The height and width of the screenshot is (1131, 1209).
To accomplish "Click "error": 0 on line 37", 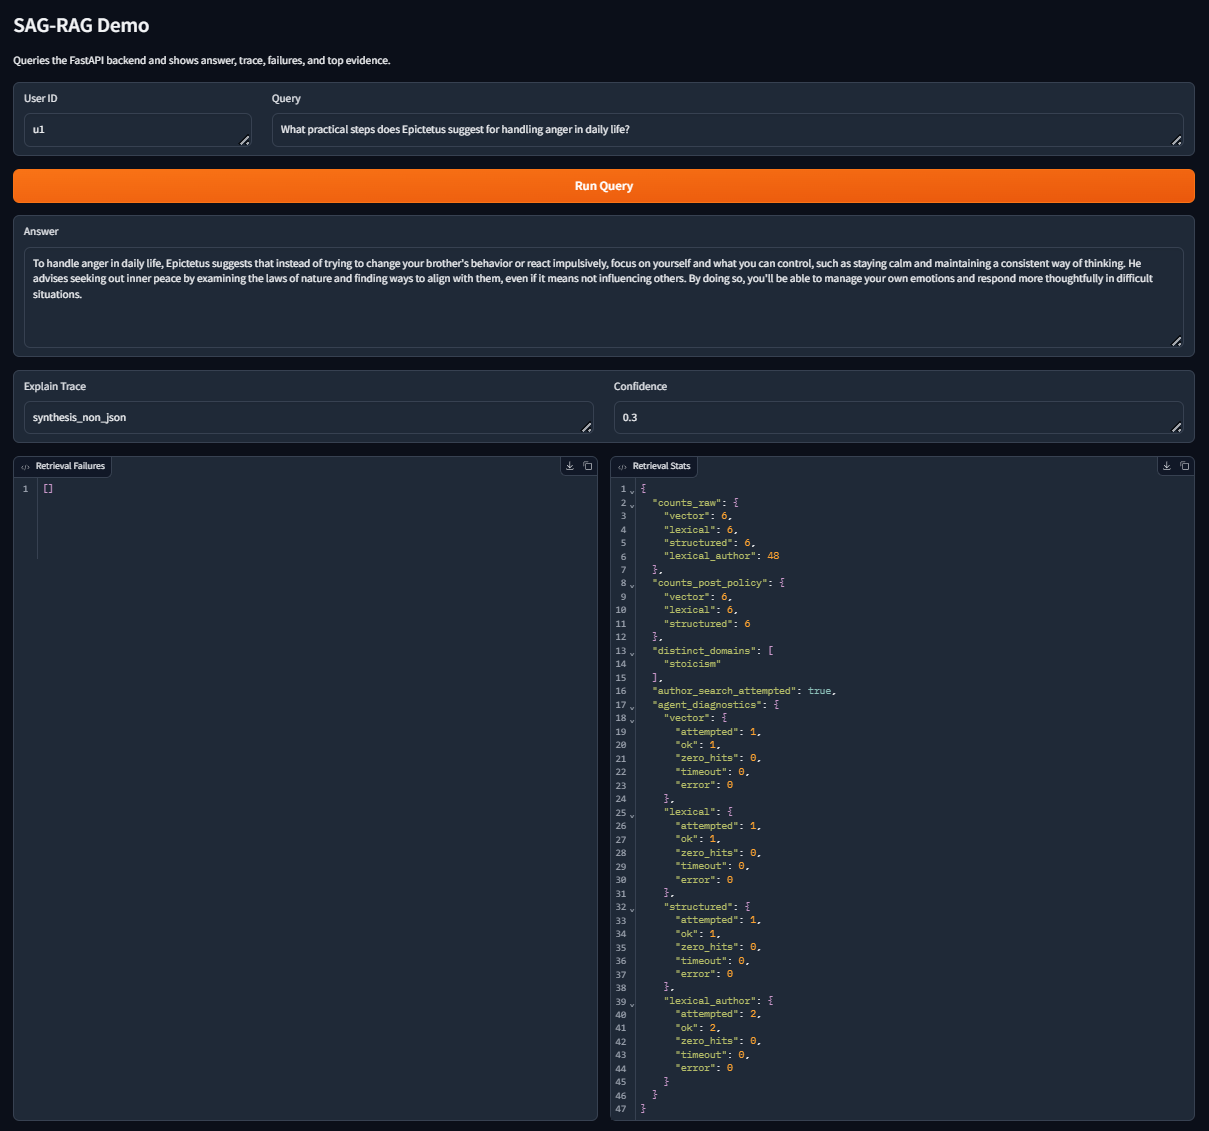I will 704,974.
